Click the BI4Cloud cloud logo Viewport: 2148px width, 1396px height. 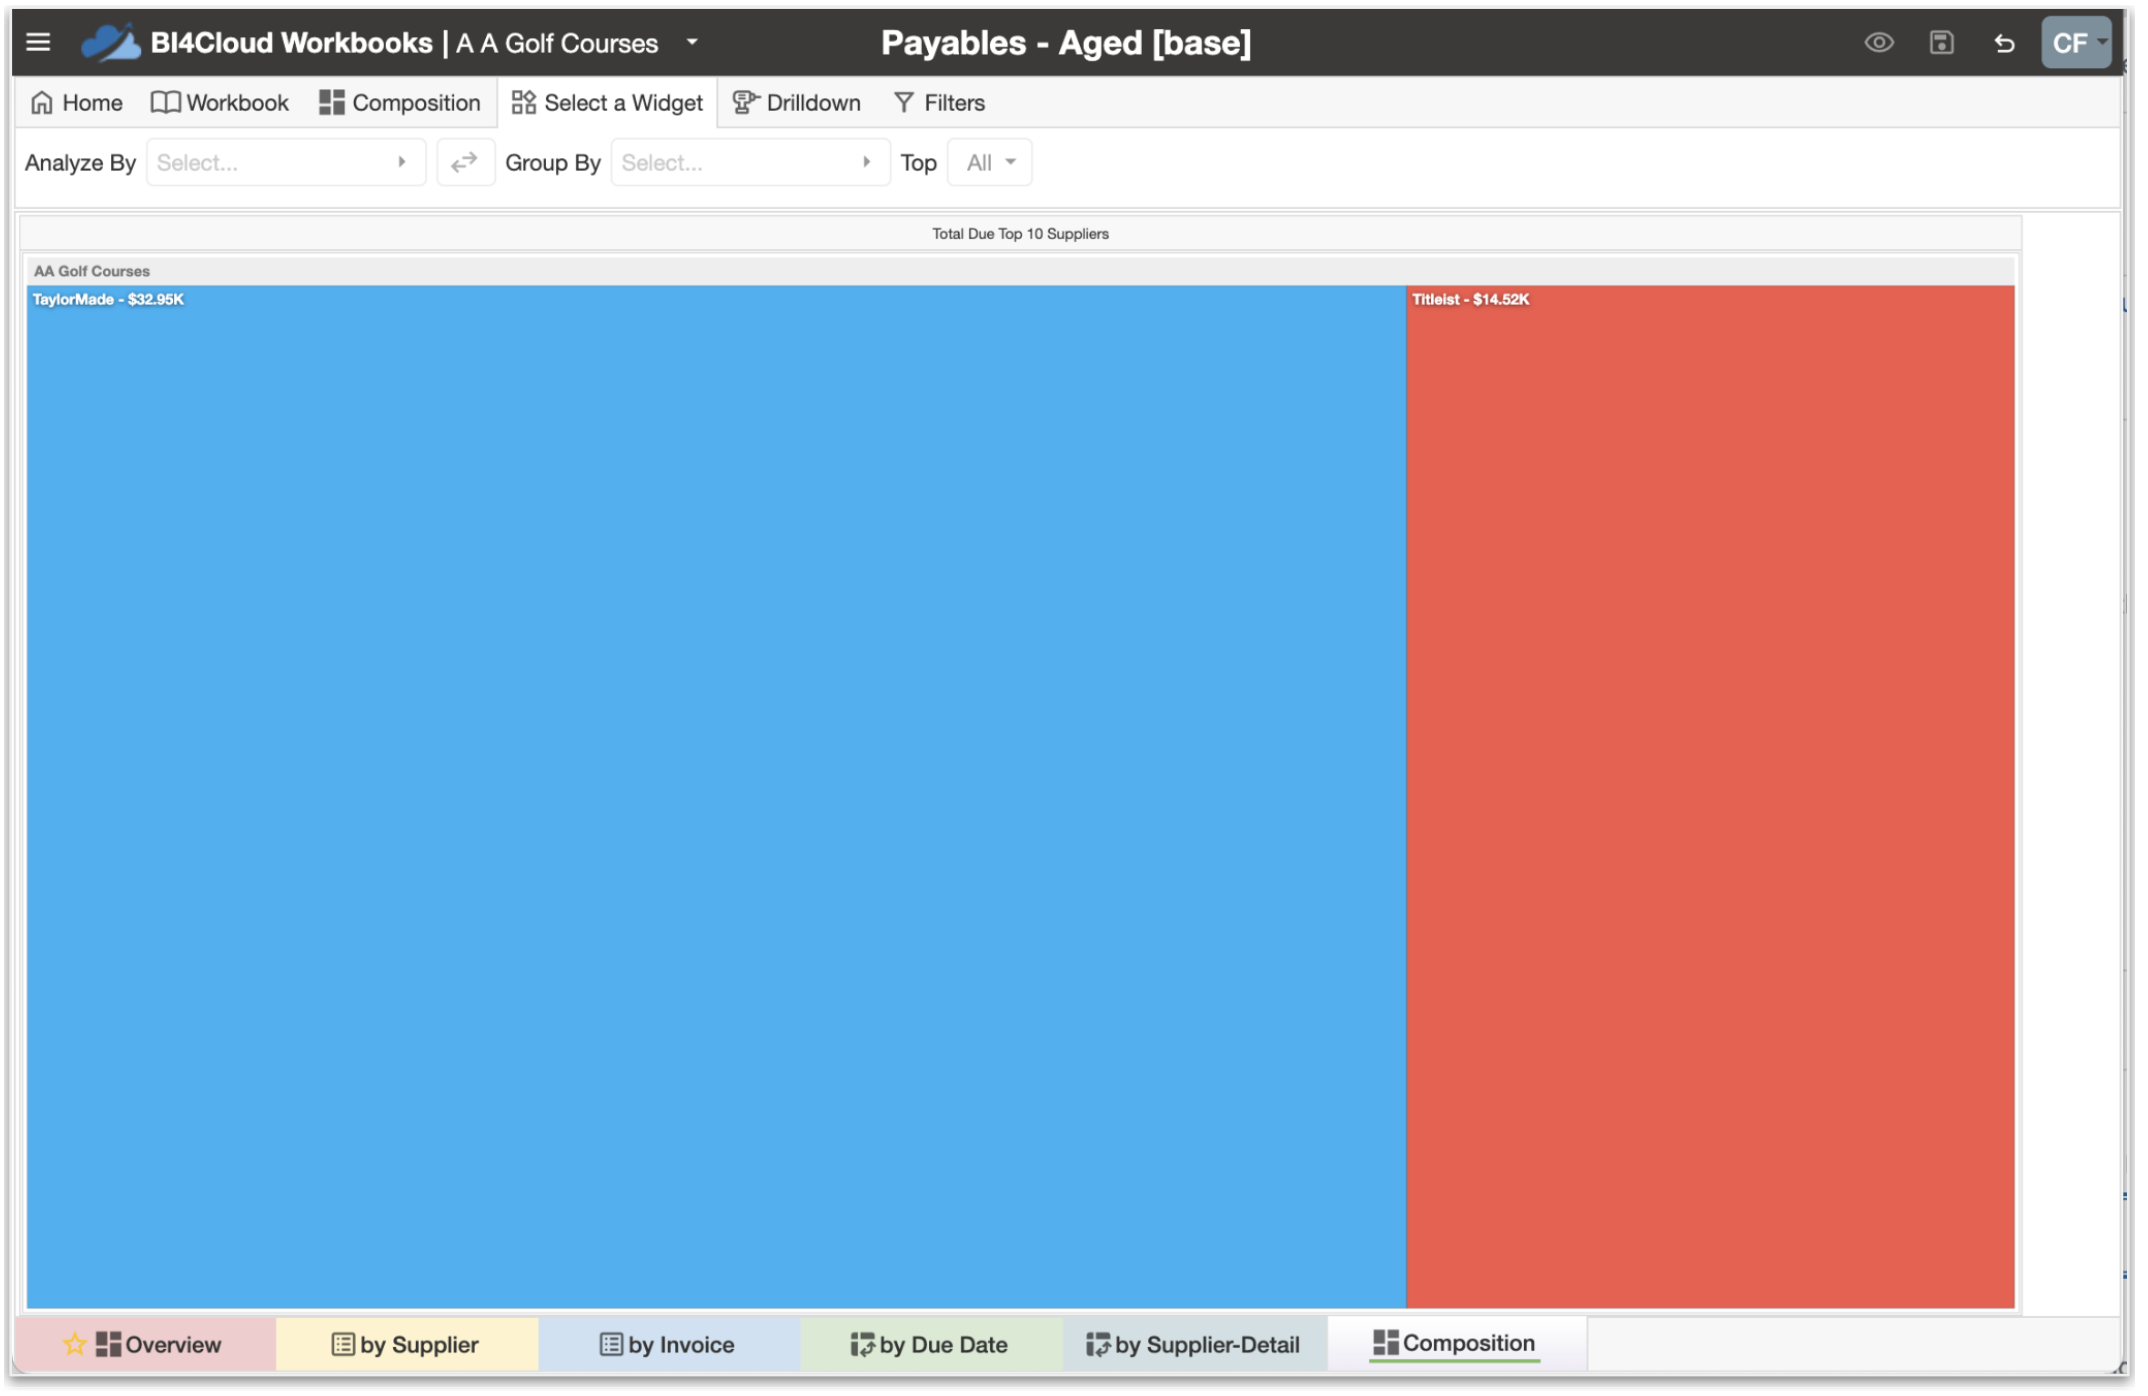110,42
